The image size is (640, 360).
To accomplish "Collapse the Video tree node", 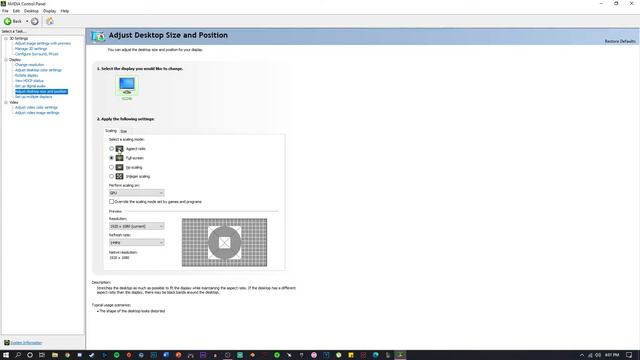I will click(x=6, y=102).
